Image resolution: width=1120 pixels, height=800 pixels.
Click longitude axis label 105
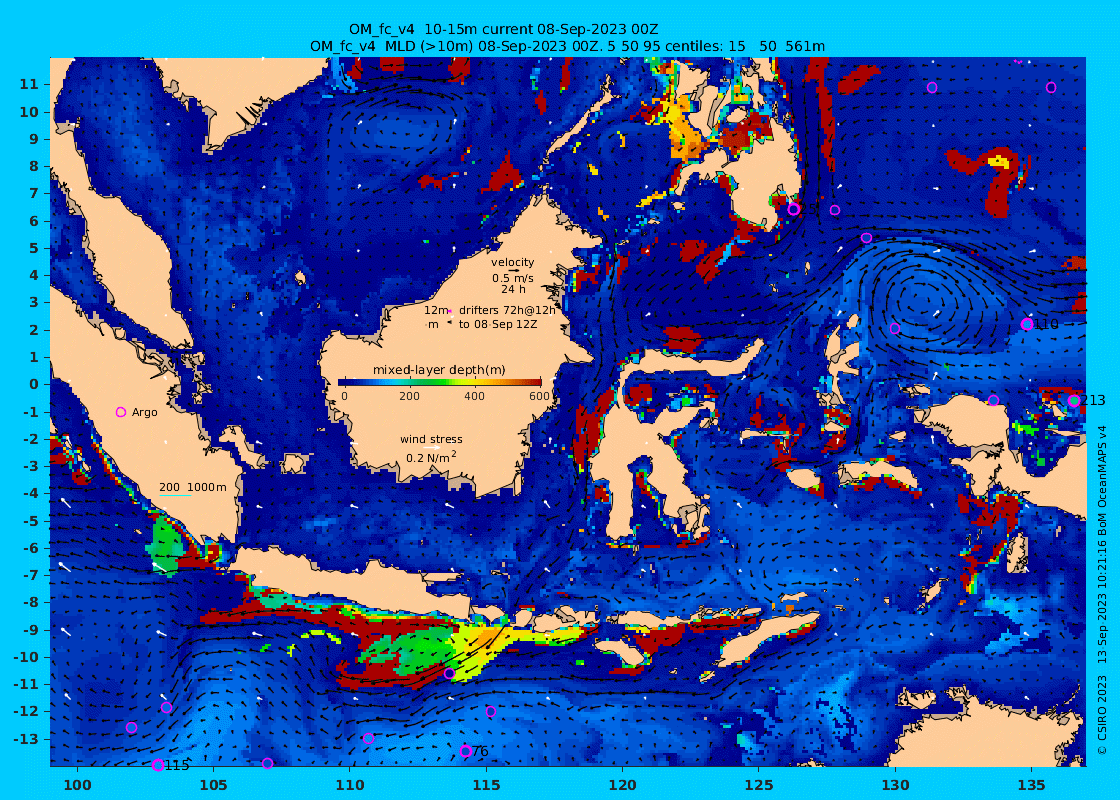coord(214,785)
